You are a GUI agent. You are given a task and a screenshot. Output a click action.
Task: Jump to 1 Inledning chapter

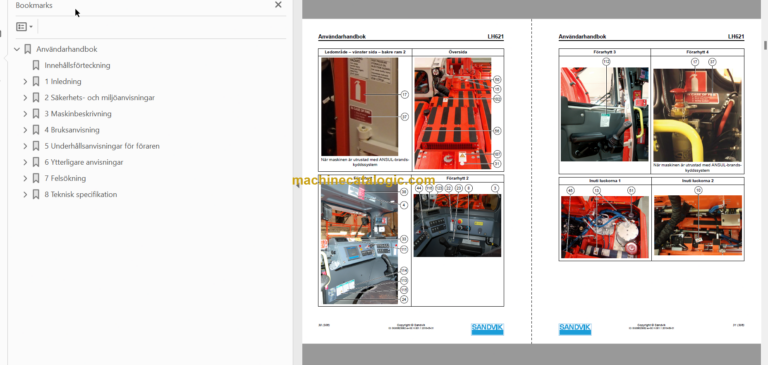coord(63,82)
